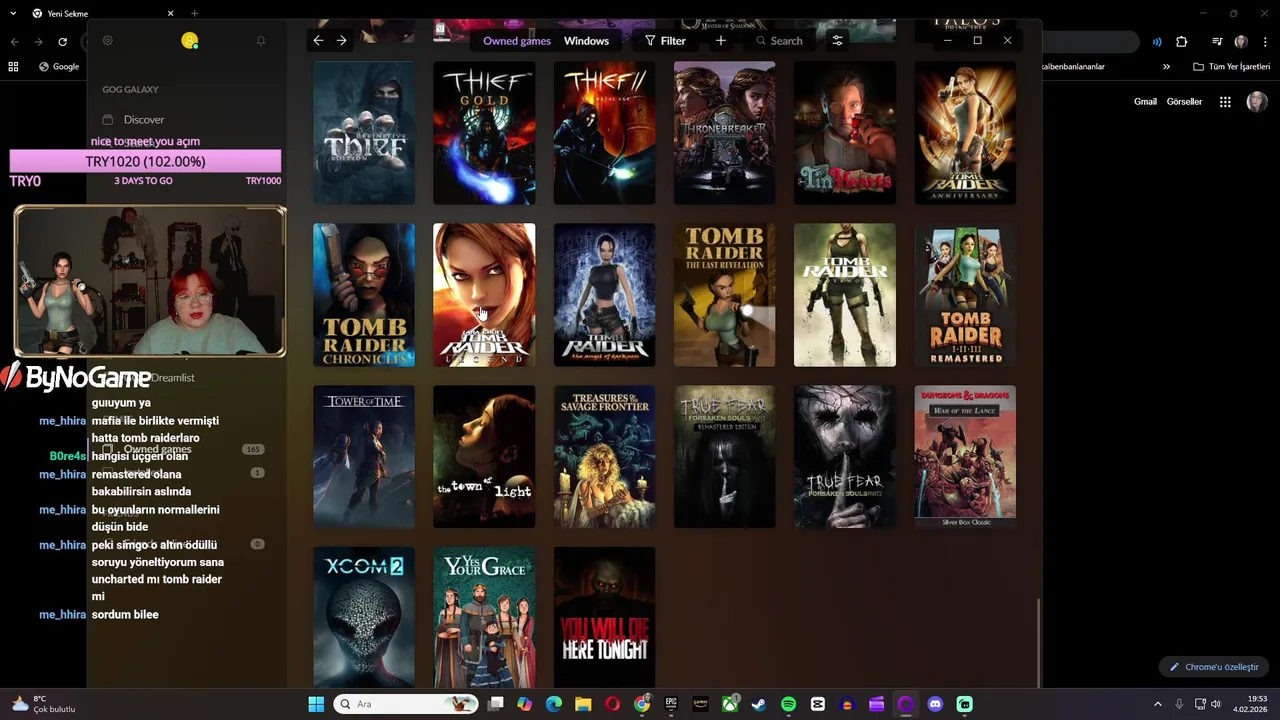Open Discord from taskbar
Image resolution: width=1280 pixels, height=720 pixels.
coord(935,704)
